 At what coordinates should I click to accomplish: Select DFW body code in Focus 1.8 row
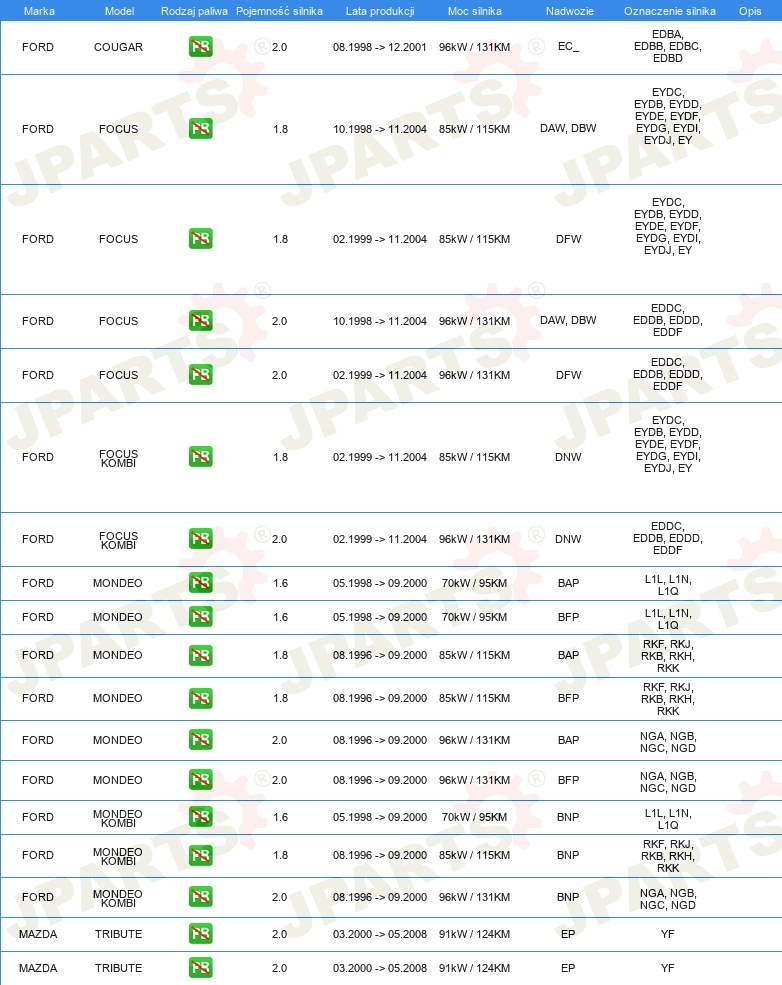(x=568, y=239)
